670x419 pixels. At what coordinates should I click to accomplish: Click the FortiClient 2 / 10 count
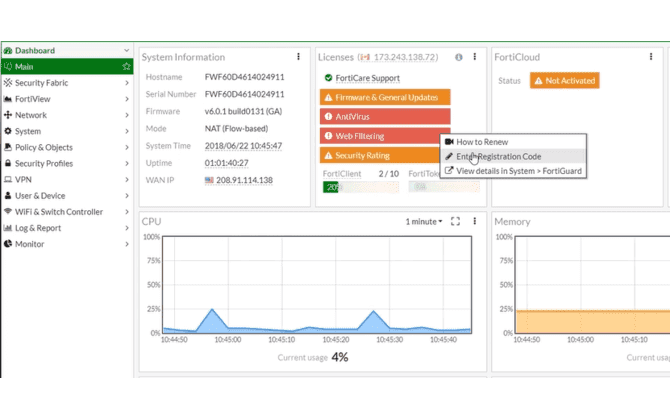click(x=388, y=174)
